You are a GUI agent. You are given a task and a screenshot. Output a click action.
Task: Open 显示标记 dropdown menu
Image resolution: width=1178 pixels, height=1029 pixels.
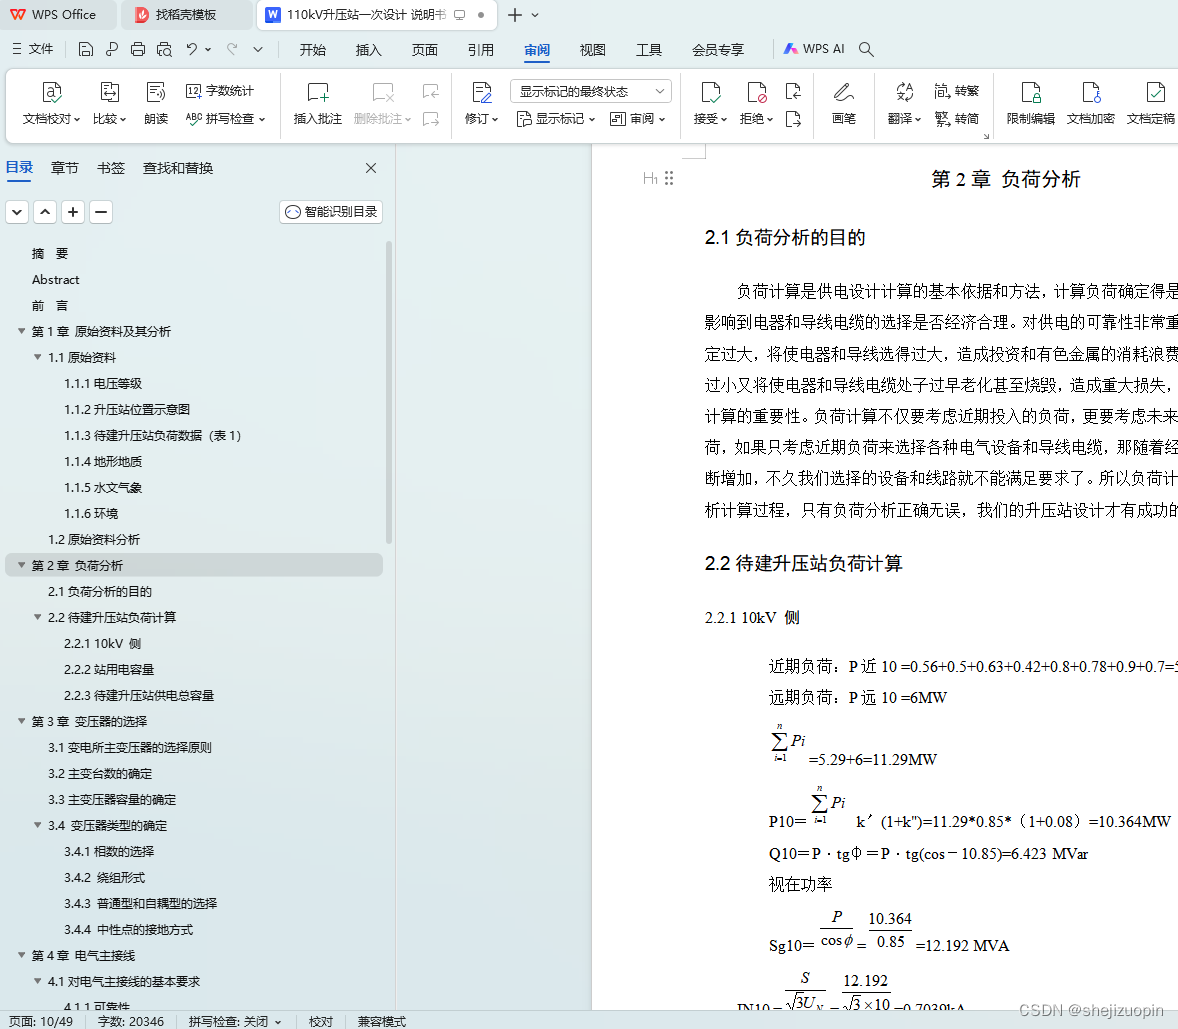[x=556, y=119]
